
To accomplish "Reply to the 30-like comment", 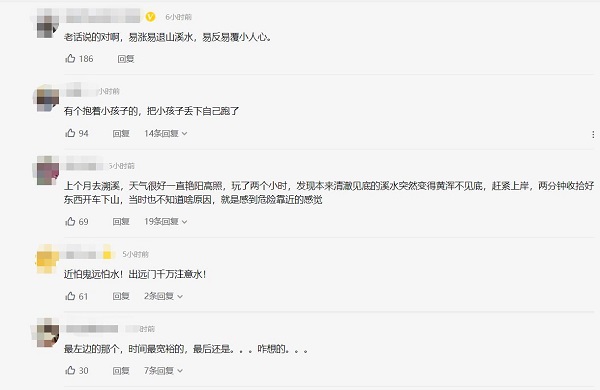I will point(121,370).
